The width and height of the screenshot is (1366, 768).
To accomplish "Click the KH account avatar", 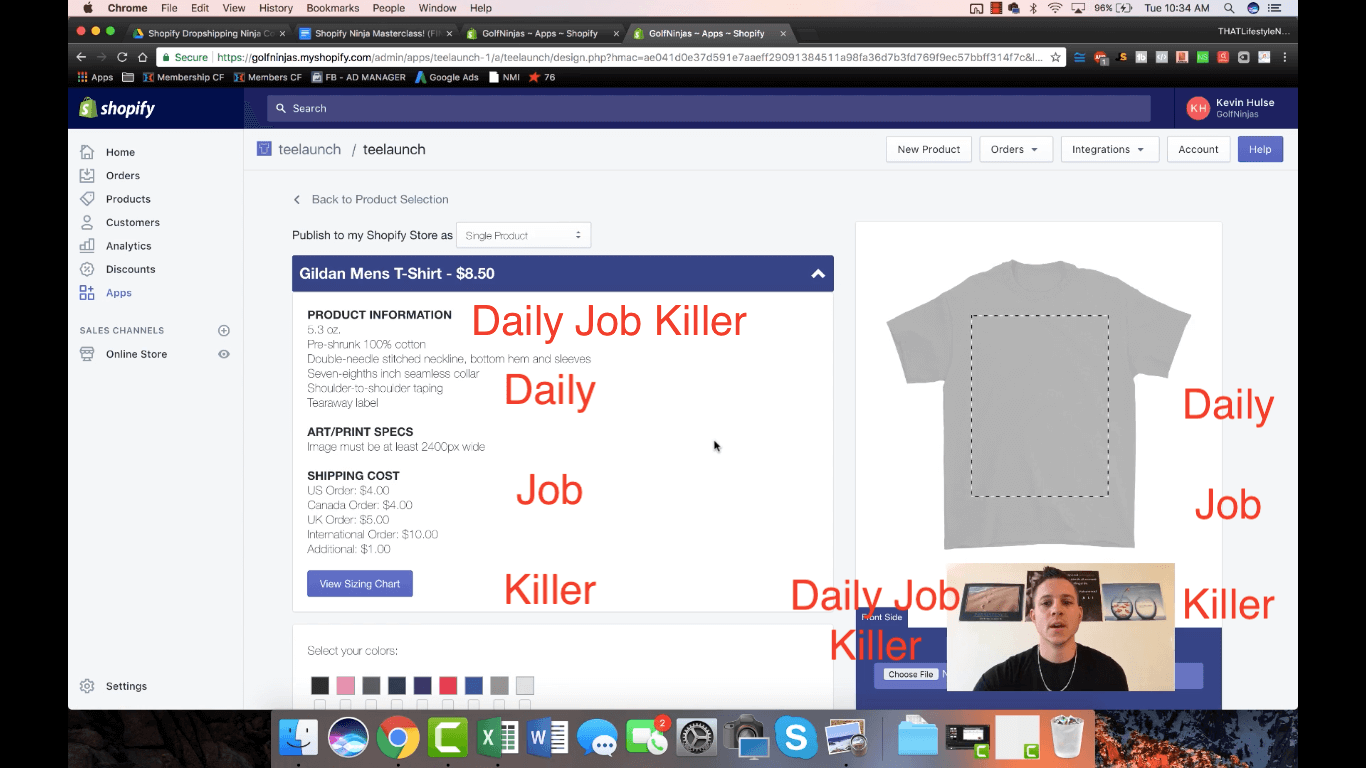I will click(x=1198, y=108).
